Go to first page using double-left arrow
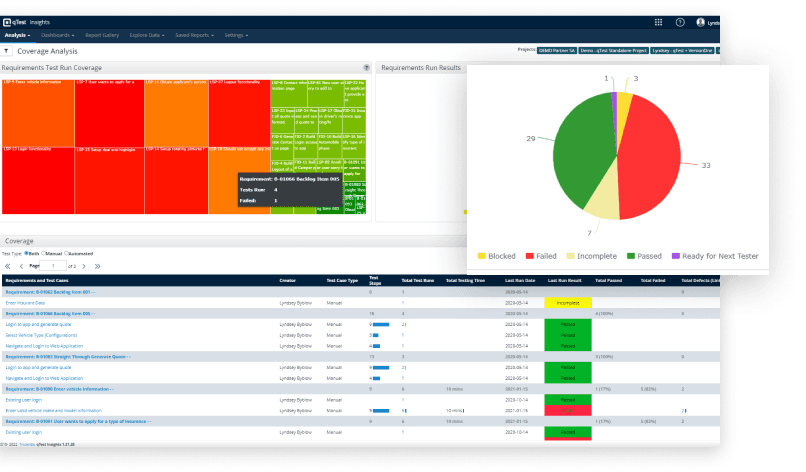Image resolution: width=806 pixels, height=472 pixels. click(x=8, y=267)
